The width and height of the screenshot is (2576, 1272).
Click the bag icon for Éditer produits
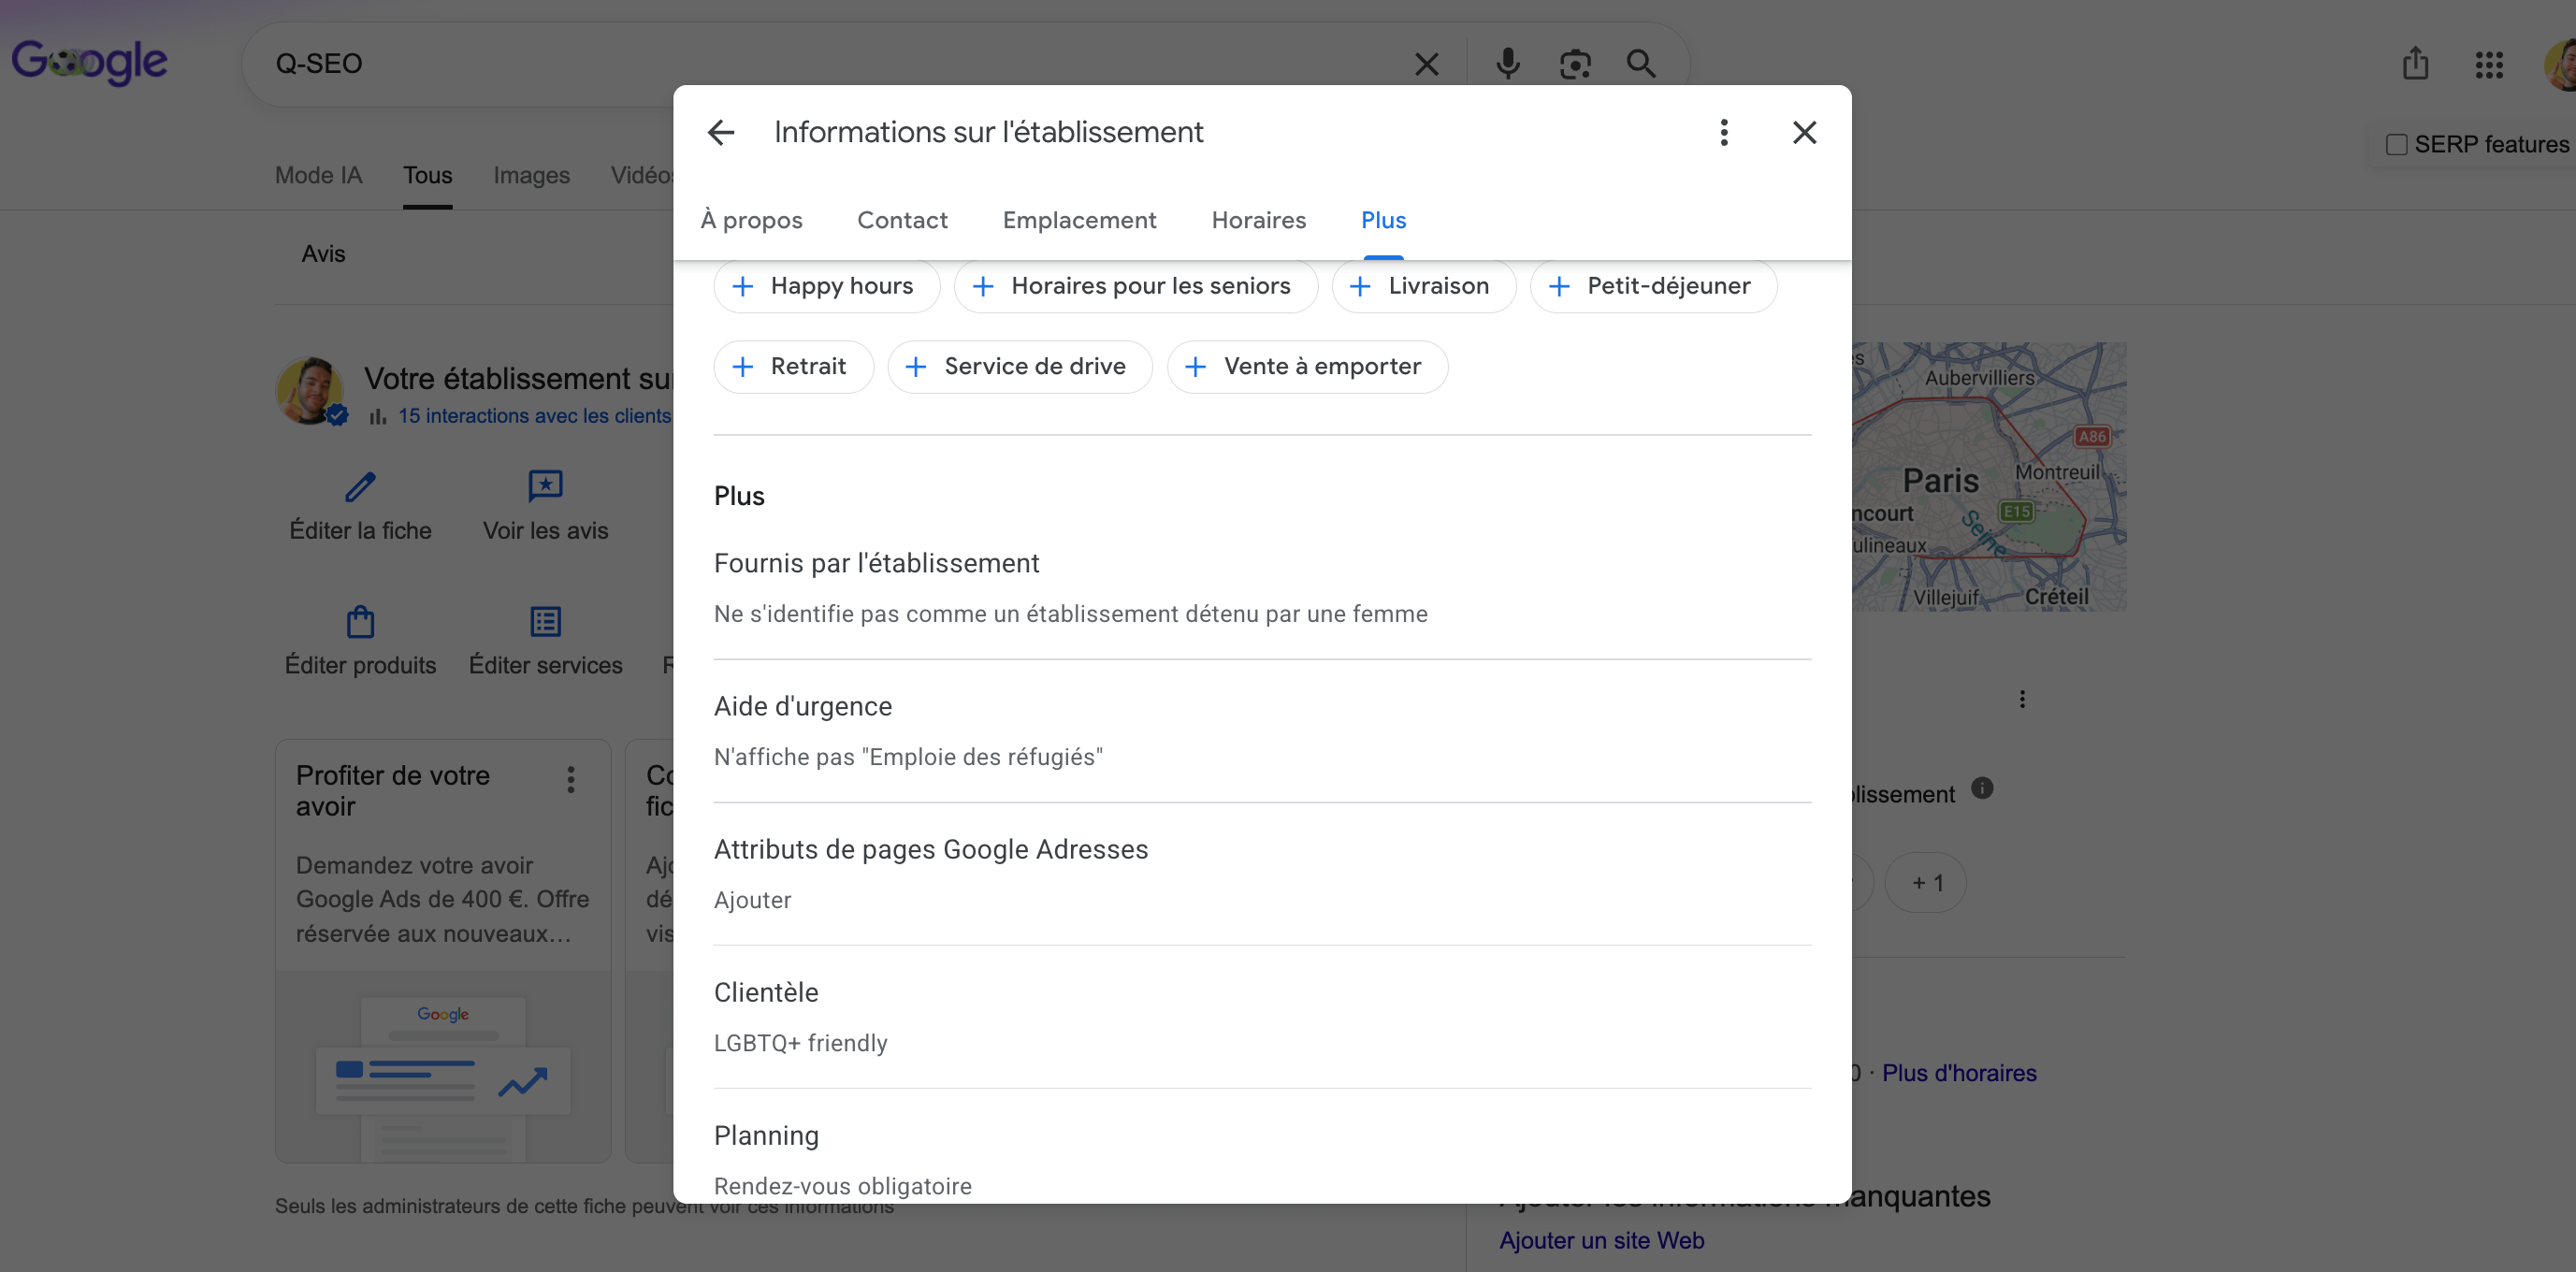[360, 622]
